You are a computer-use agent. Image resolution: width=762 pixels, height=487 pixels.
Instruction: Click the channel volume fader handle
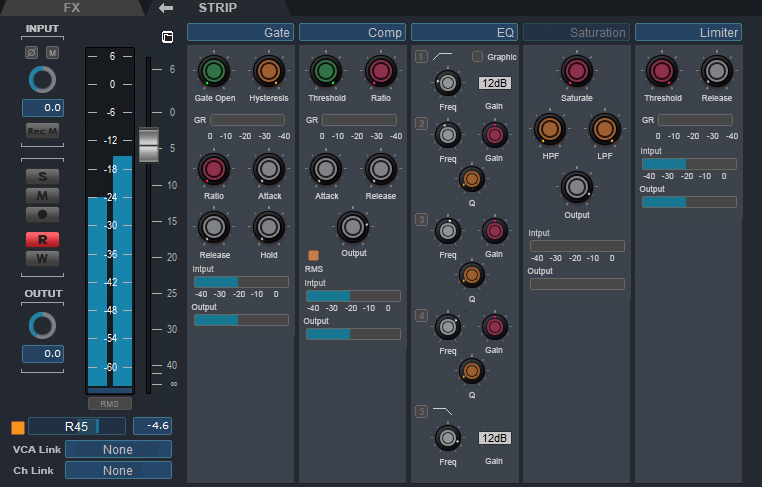pos(149,145)
